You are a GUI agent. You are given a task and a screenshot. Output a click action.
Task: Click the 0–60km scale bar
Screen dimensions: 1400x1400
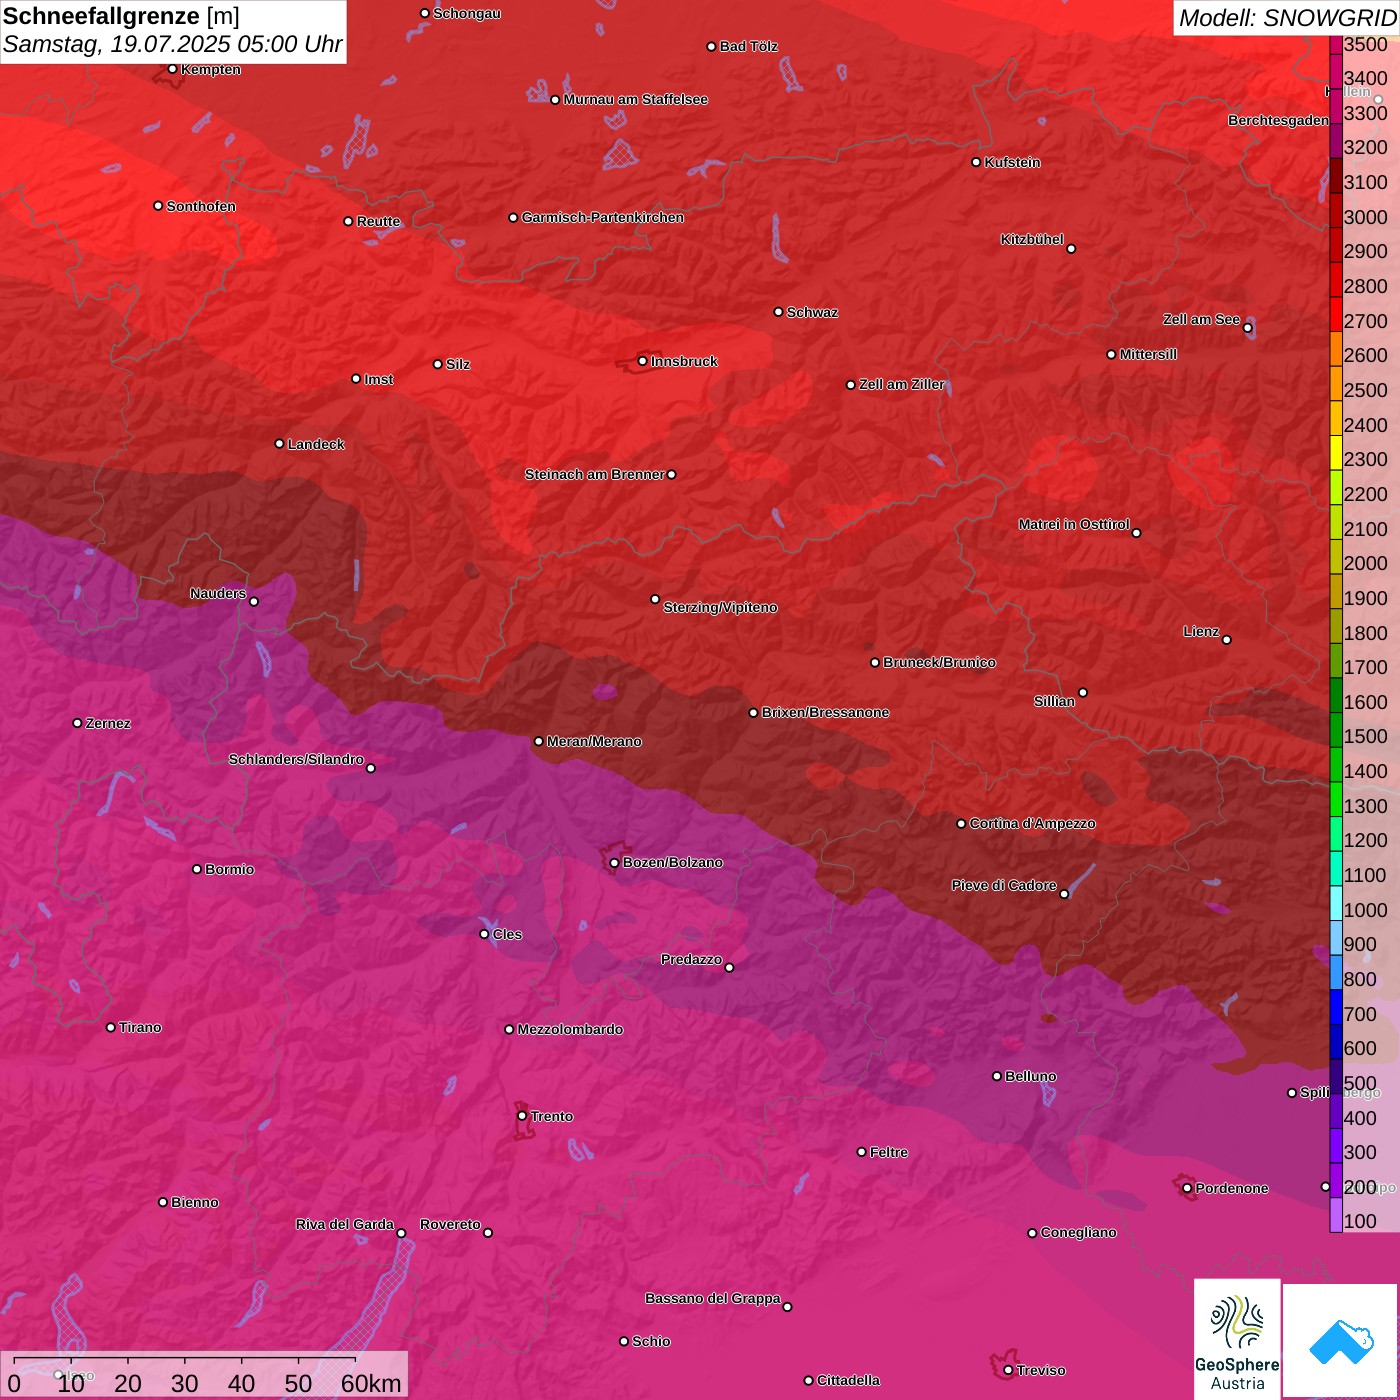(205, 1375)
